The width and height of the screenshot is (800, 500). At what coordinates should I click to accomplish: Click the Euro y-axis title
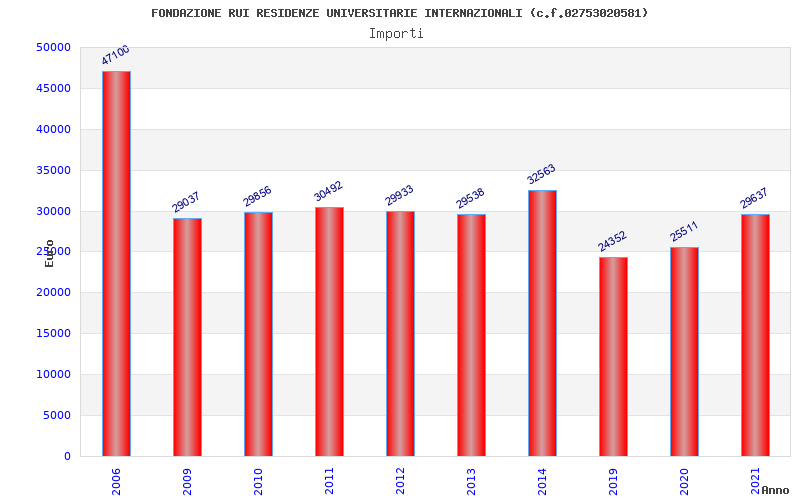[49, 253]
